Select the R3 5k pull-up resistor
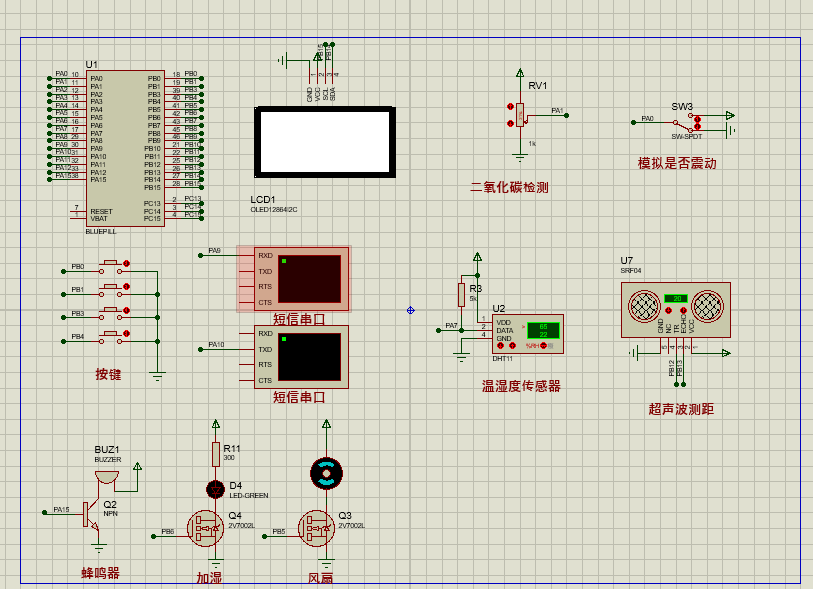The height and width of the screenshot is (589, 813). (x=461, y=294)
